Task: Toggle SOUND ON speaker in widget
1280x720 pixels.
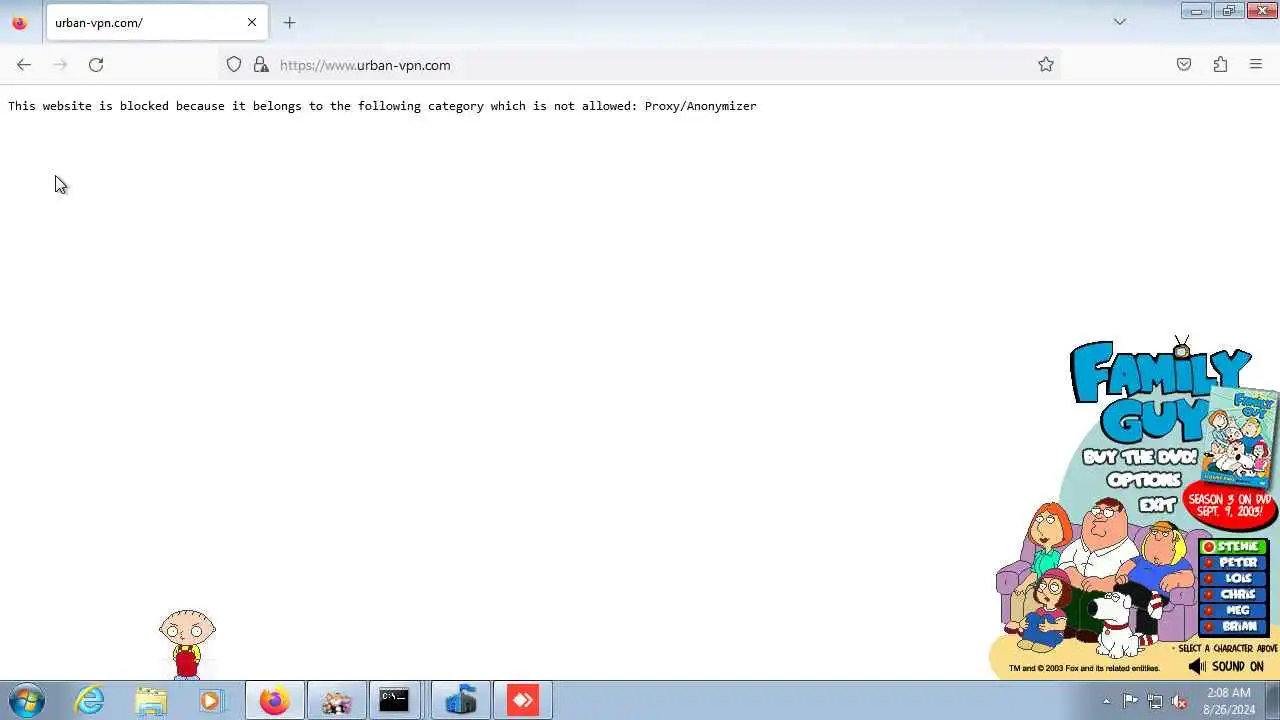Action: (1226, 666)
